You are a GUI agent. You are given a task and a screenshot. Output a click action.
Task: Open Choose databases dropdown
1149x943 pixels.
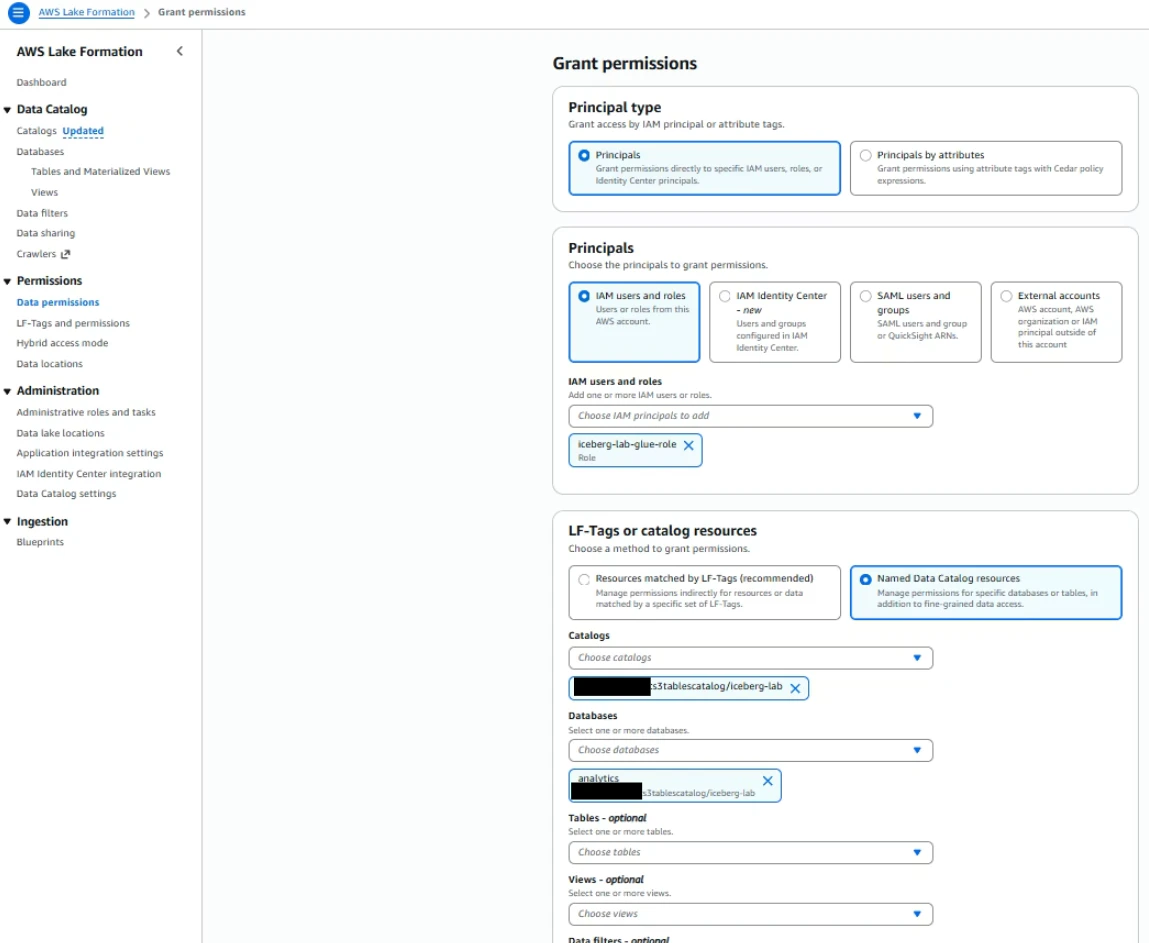point(750,750)
